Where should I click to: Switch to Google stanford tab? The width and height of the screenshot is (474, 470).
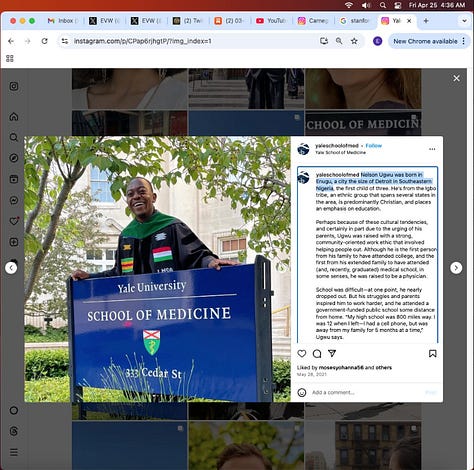pos(355,21)
